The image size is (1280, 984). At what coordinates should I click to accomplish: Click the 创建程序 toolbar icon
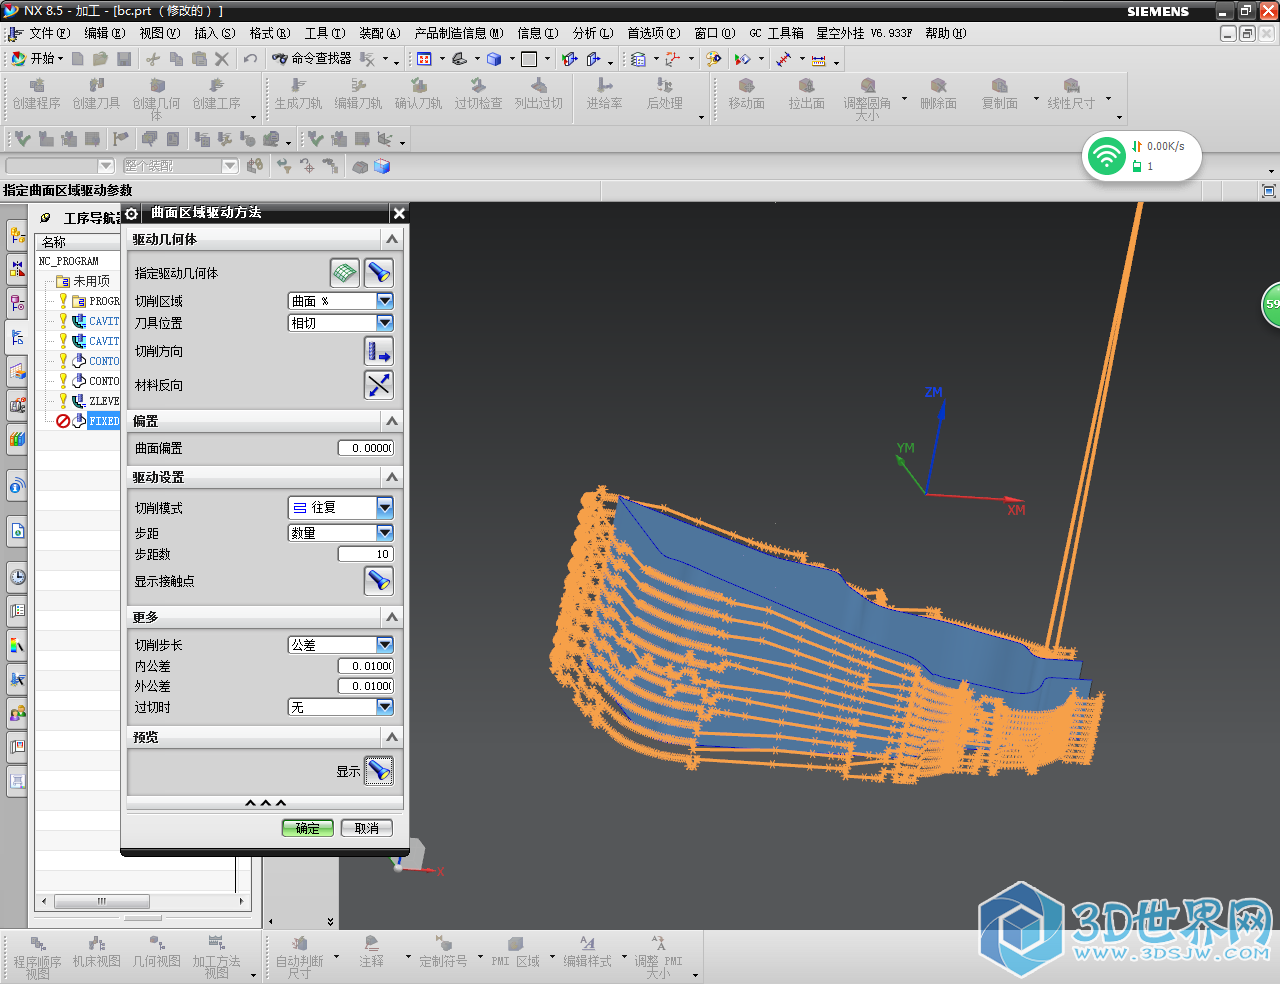pos(37,94)
